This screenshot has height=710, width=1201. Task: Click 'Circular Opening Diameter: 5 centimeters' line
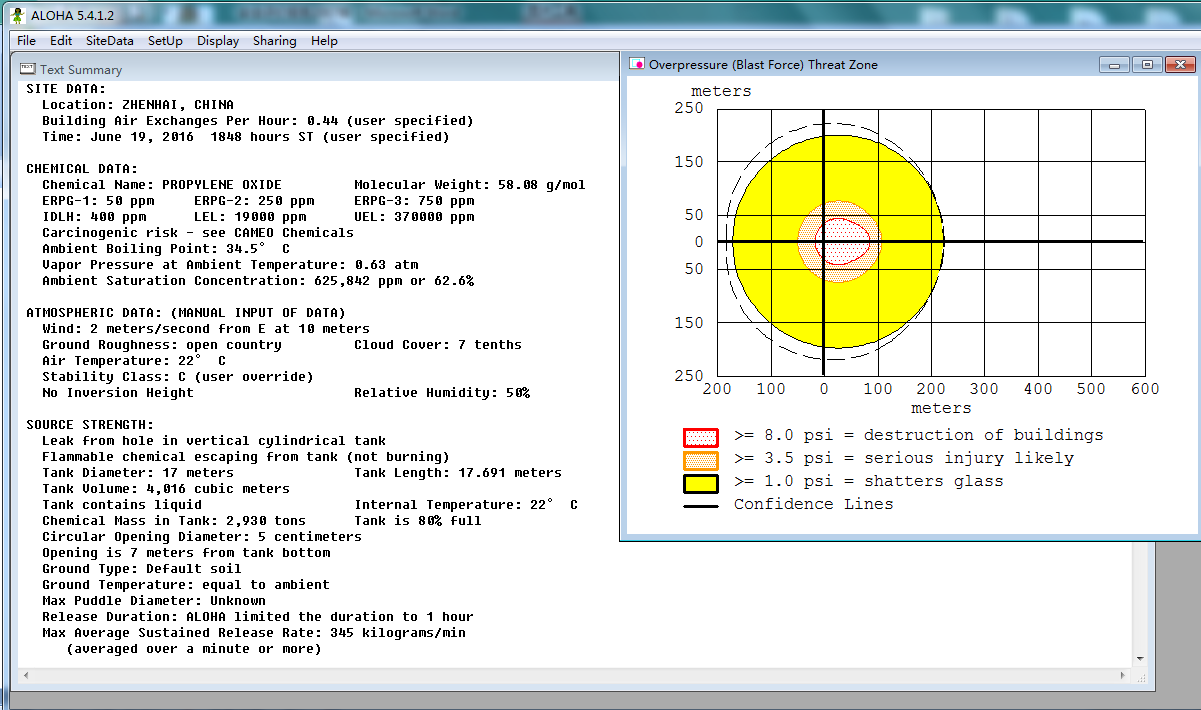(202, 536)
